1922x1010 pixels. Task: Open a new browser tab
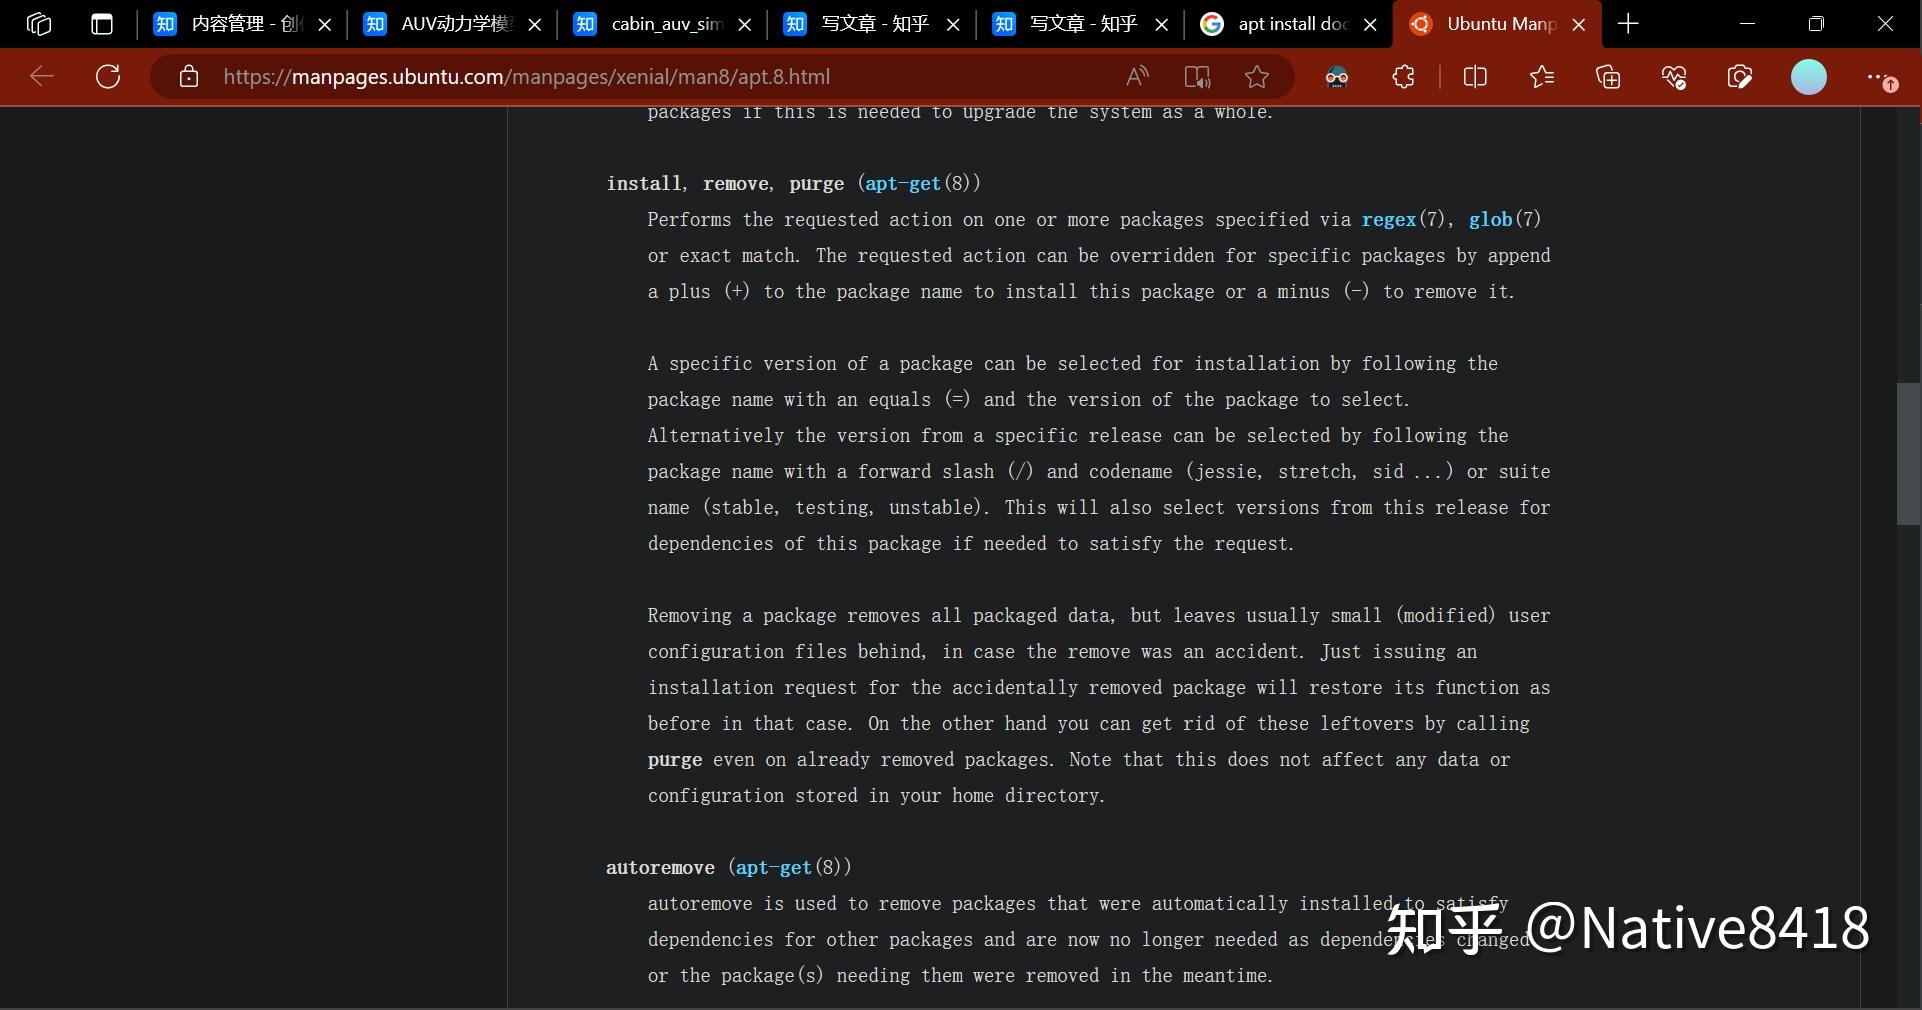1628,24
